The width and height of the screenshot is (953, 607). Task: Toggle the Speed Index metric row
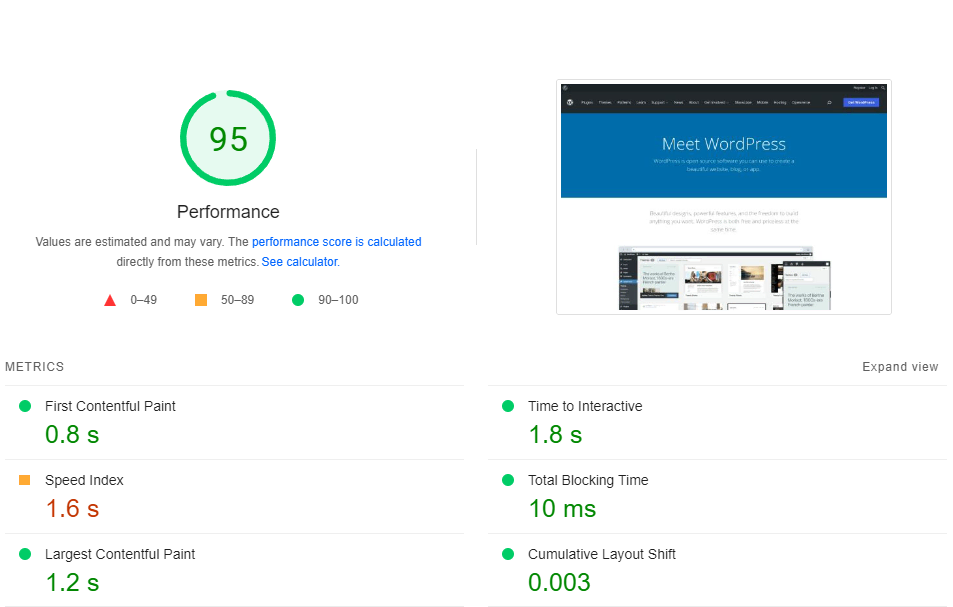coord(84,480)
